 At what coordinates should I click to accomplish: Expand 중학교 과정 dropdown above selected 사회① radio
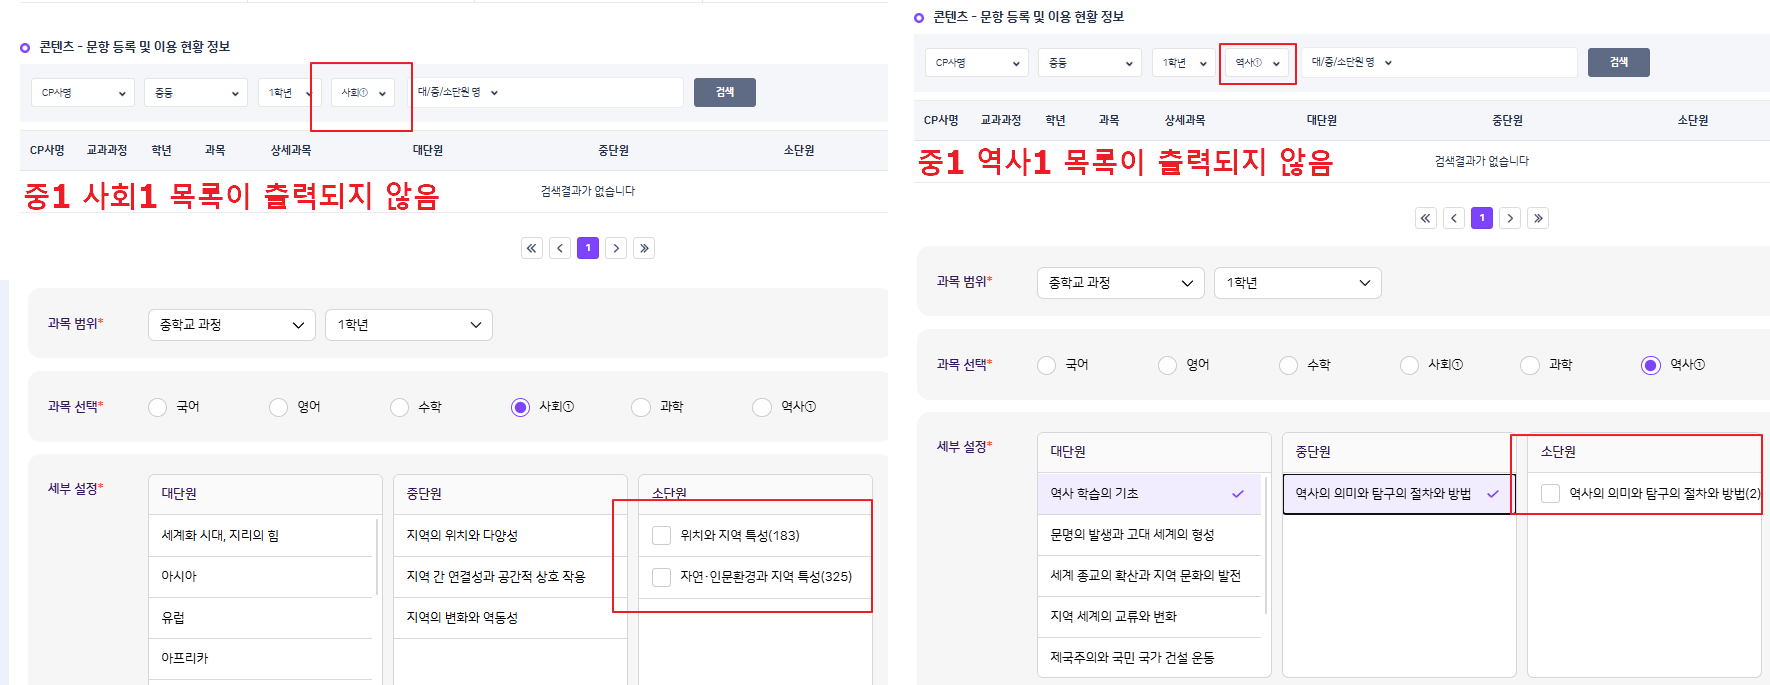[231, 325]
